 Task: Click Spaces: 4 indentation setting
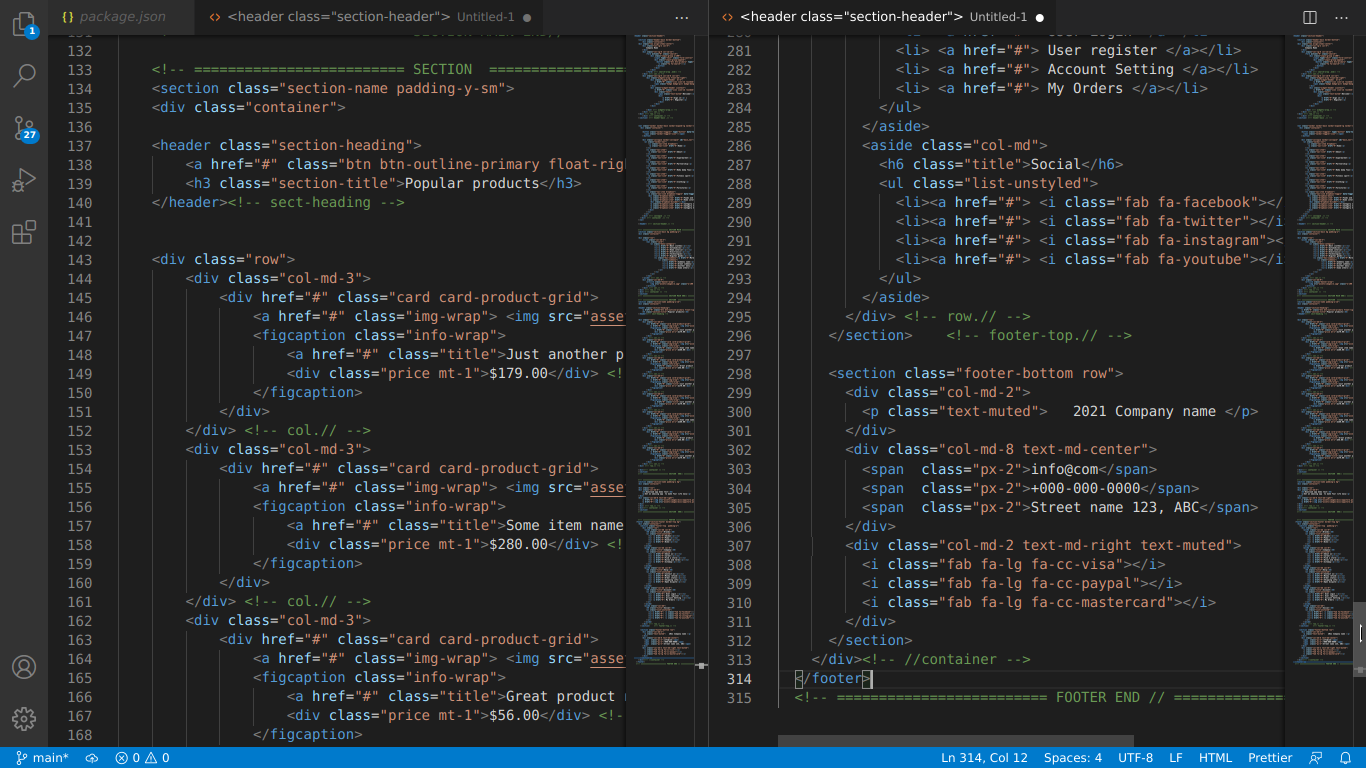[1073, 758]
